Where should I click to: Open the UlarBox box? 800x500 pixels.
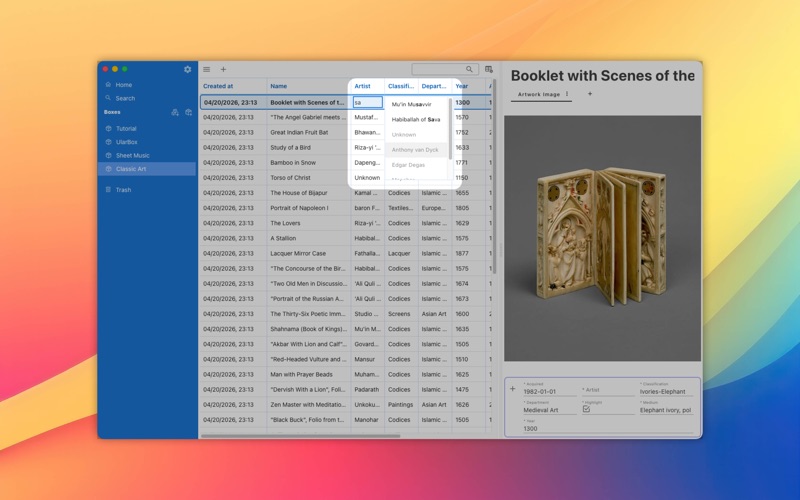[x=147, y=142]
